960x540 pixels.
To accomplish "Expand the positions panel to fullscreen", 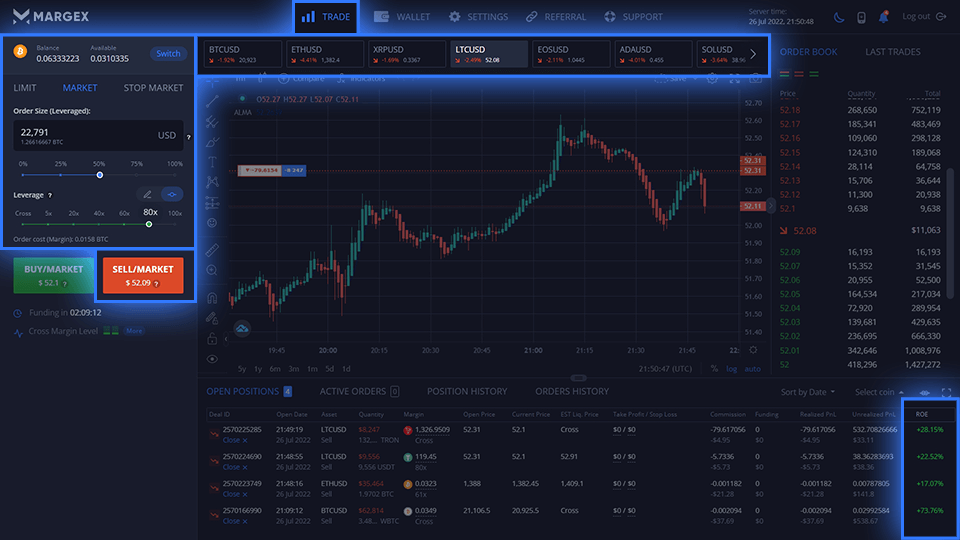I will click(946, 392).
